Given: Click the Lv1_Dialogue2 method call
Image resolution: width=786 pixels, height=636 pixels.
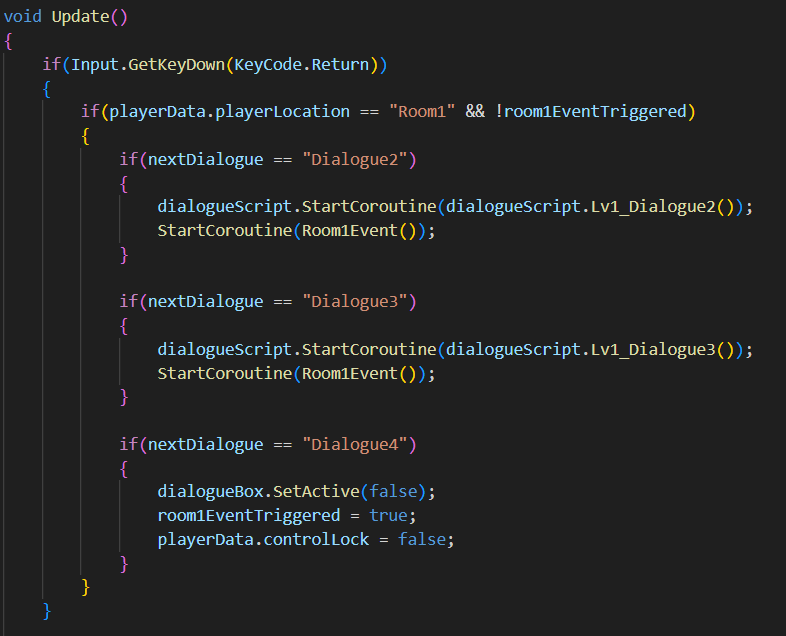Looking at the screenshot, I should coord(652,207).
